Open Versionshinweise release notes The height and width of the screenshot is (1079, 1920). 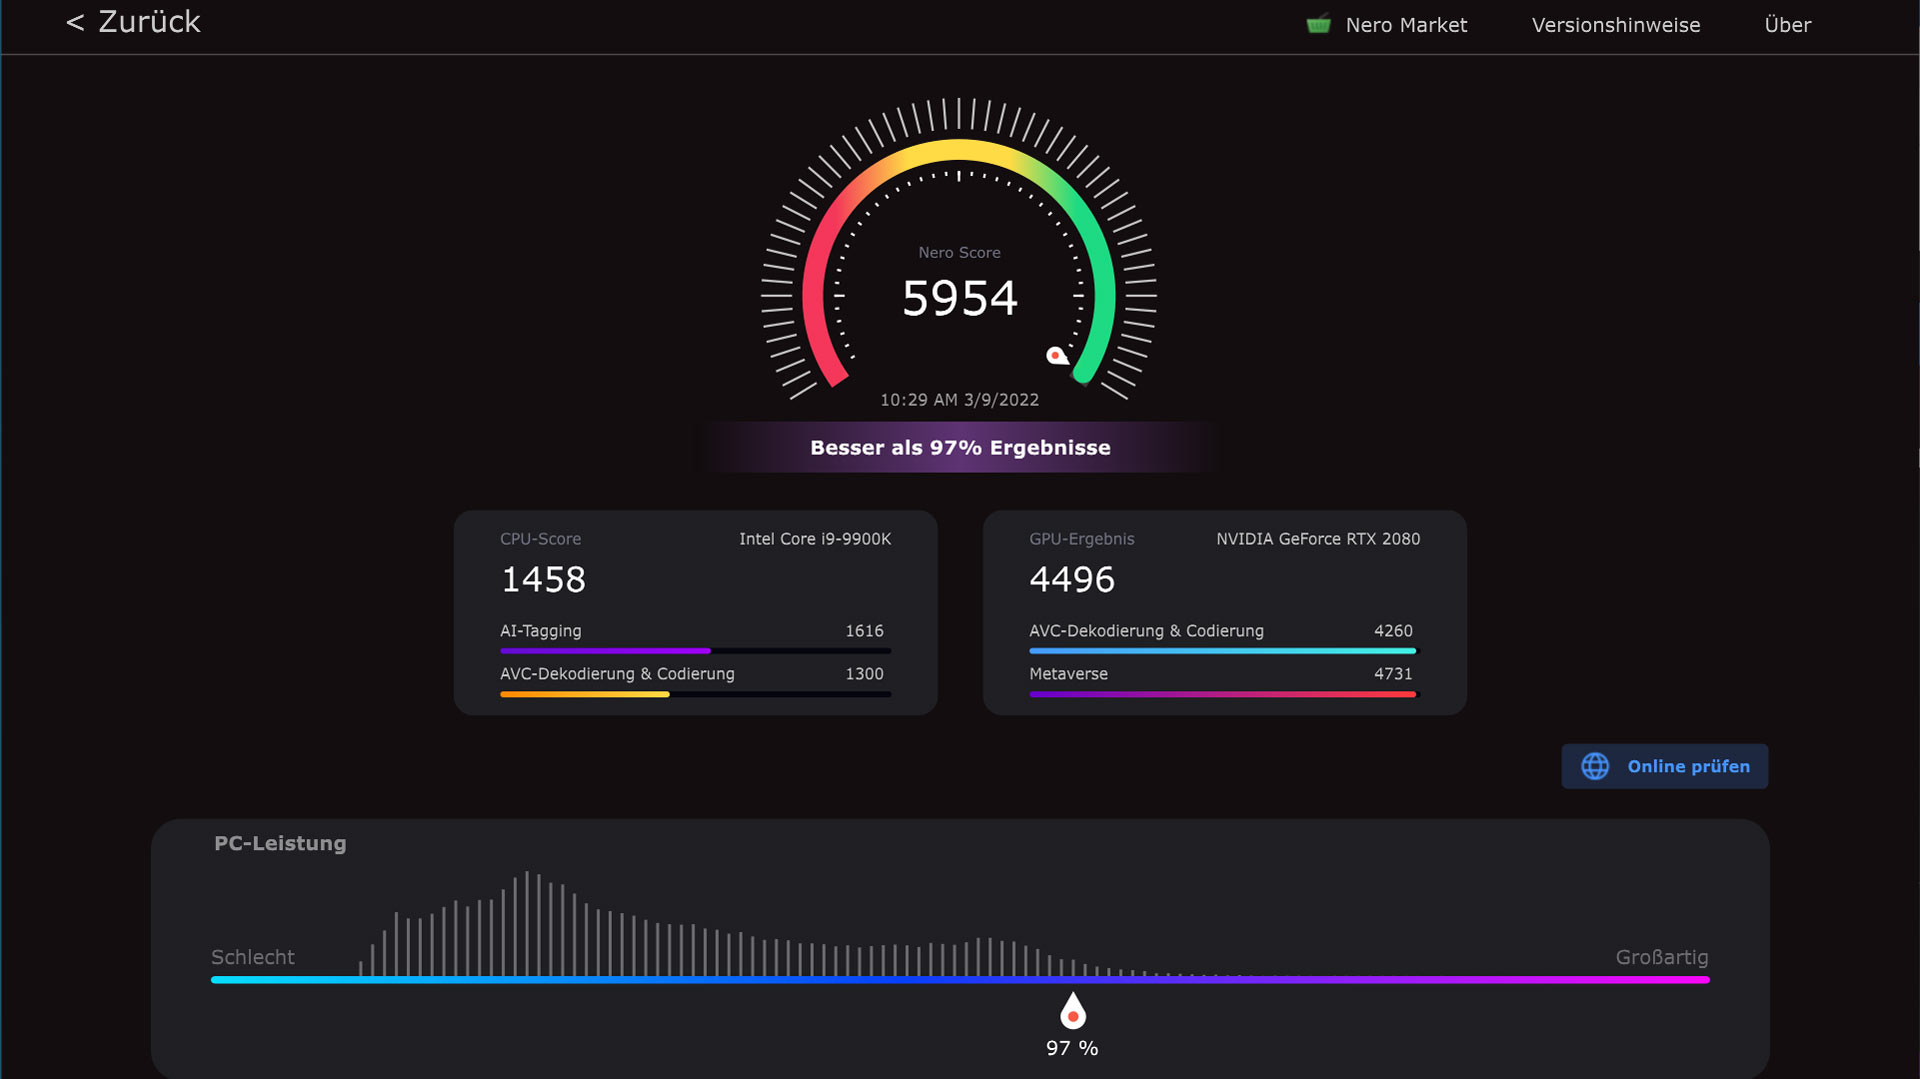point(1615,25)
